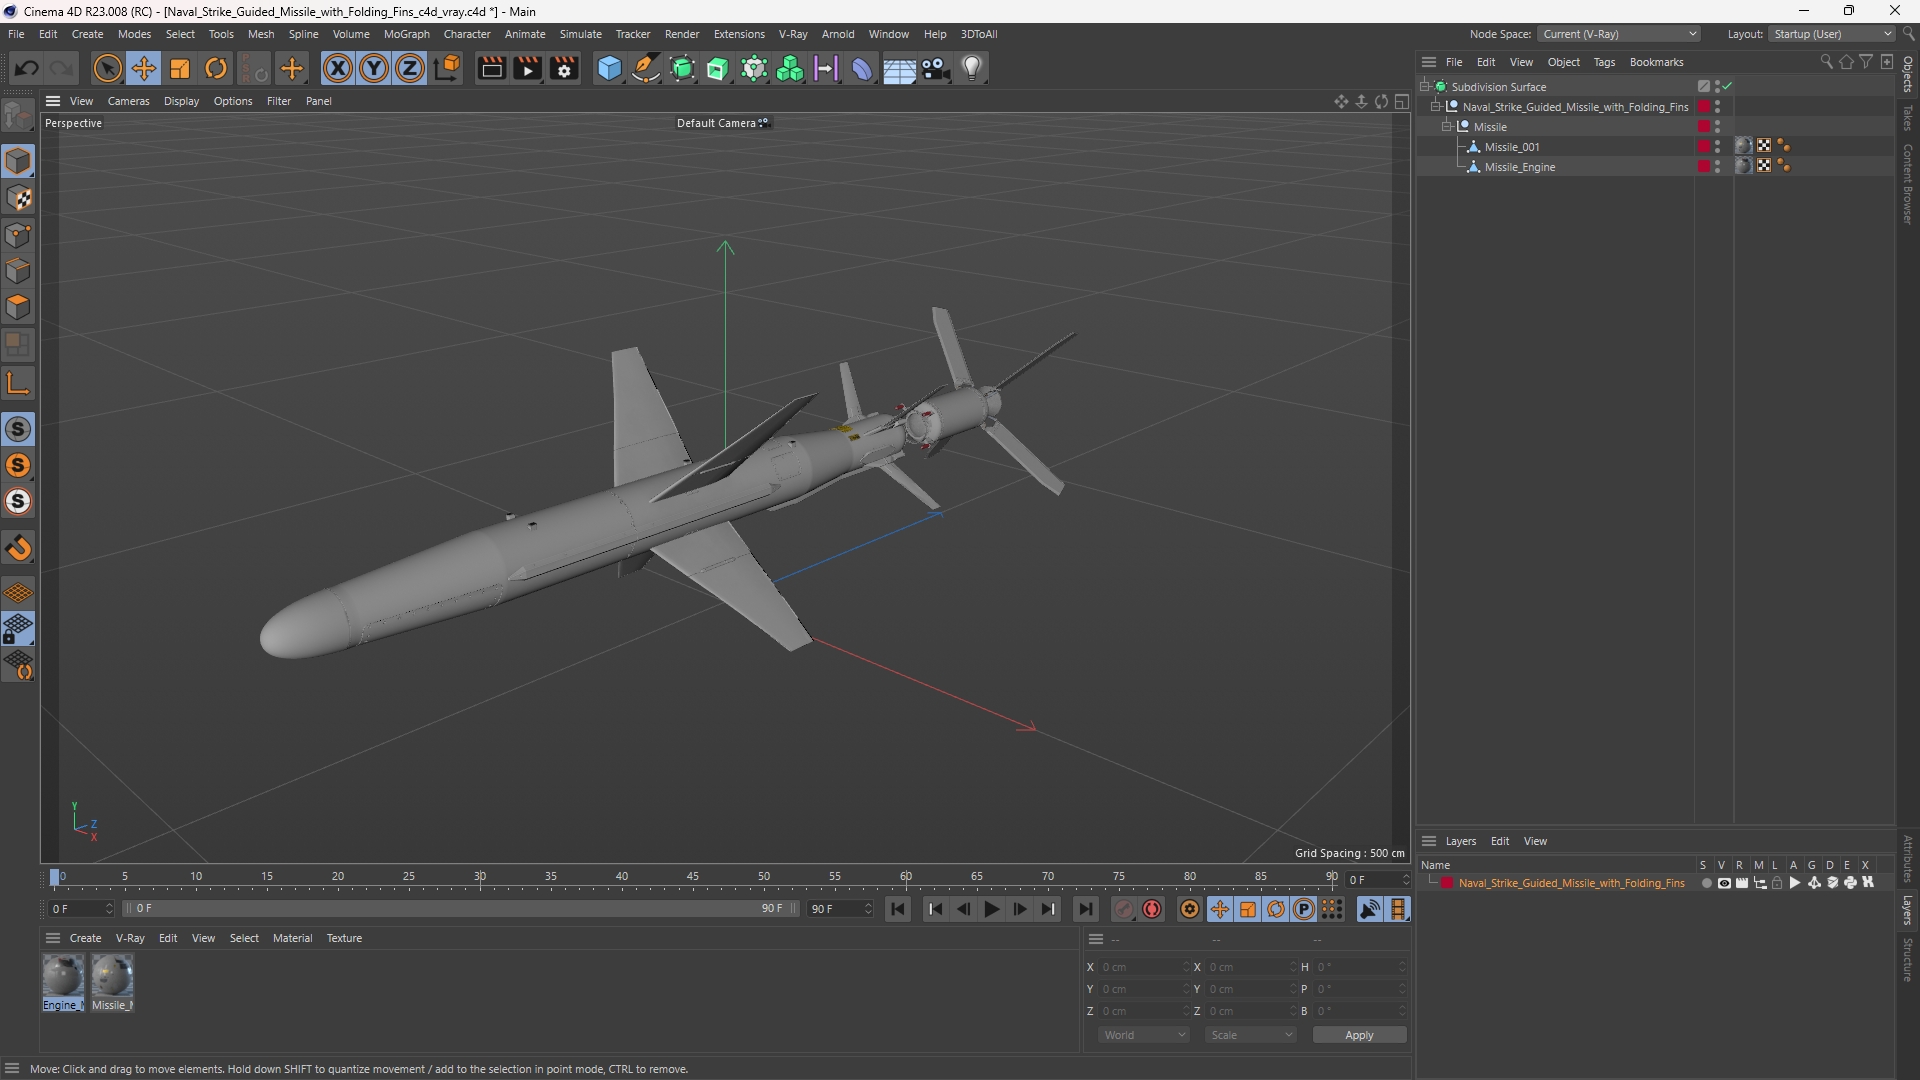Click the Coordinate System icon

(x=448, y=68)
